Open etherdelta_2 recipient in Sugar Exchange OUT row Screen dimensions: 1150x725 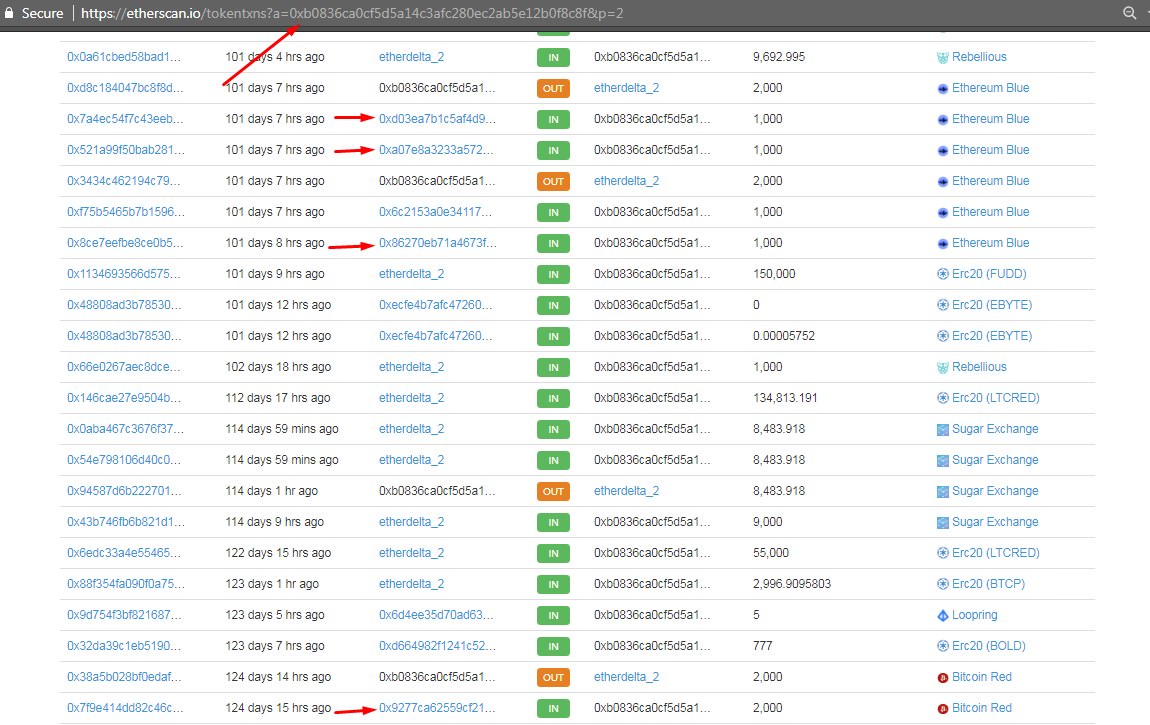coord(626,491)
